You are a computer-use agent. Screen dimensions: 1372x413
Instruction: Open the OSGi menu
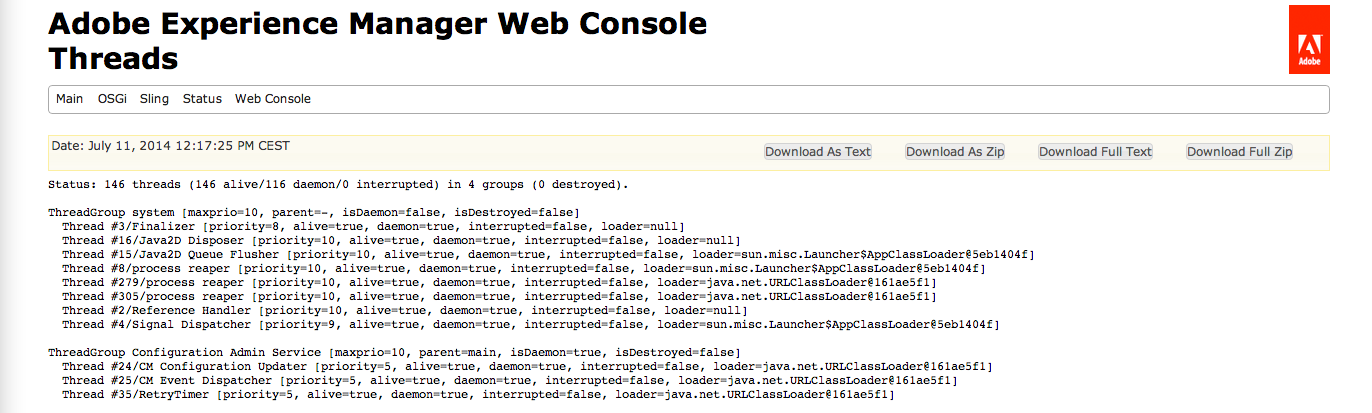[112, 99]
